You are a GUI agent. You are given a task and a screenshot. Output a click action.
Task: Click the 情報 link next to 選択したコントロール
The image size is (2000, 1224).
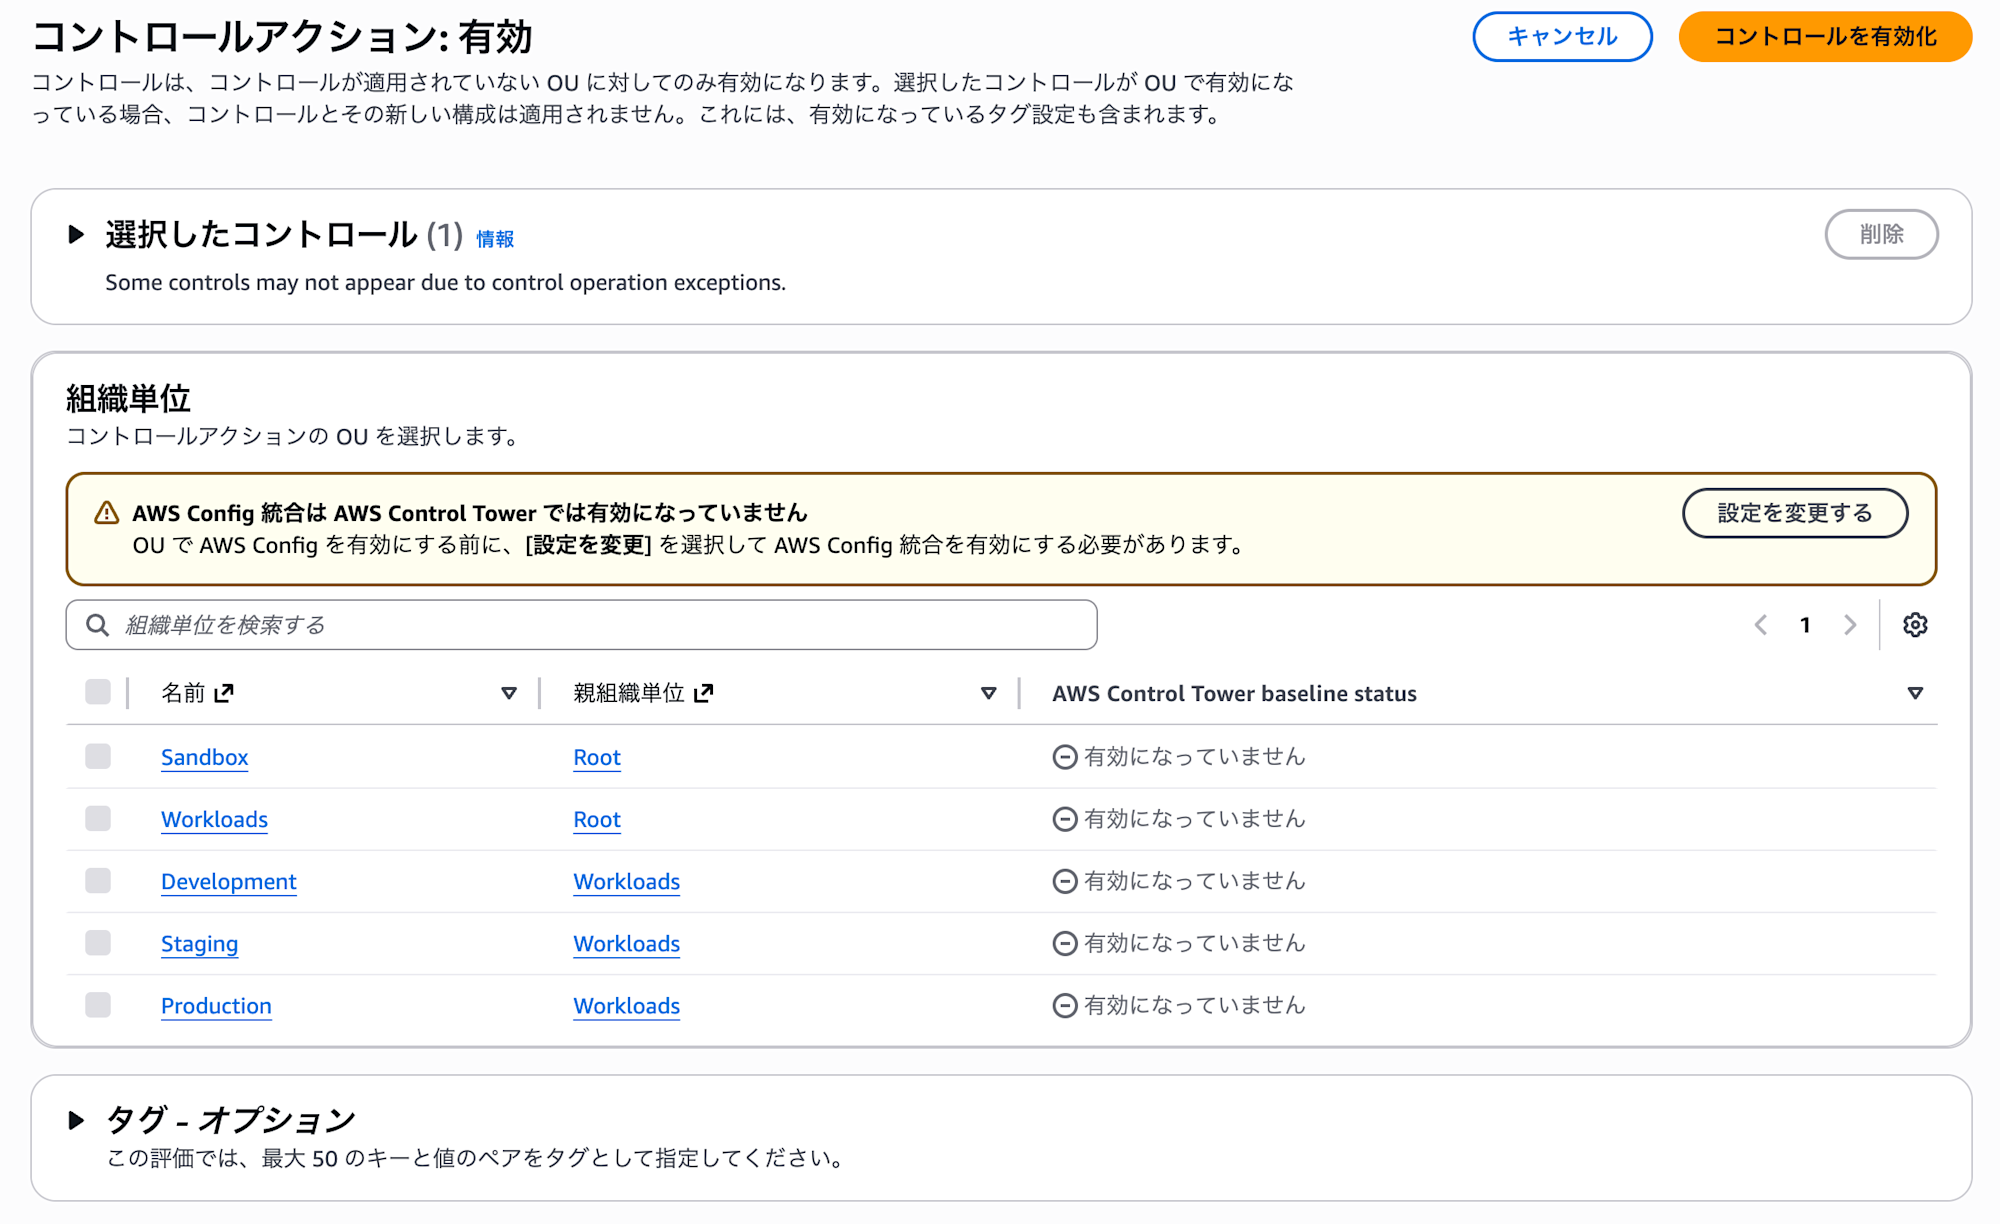point(494,239)
